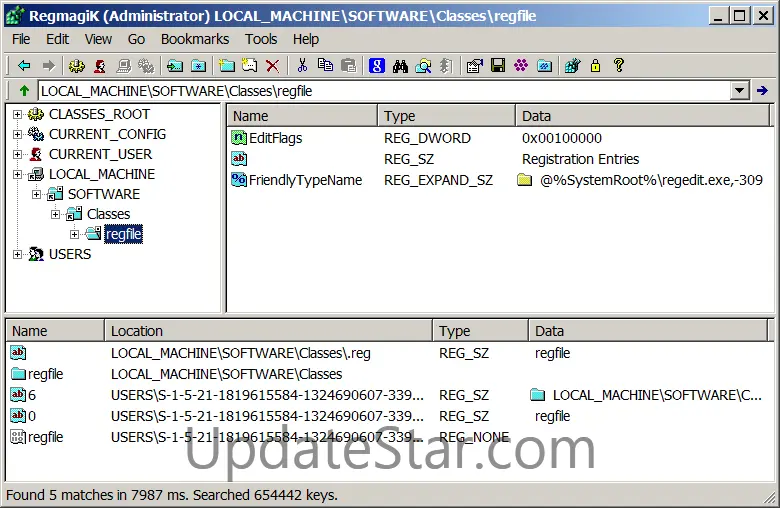Toggle the LOCAL_MACHINE tree expander
Viewport: 780px width, 508px height.
coord(17,174)
